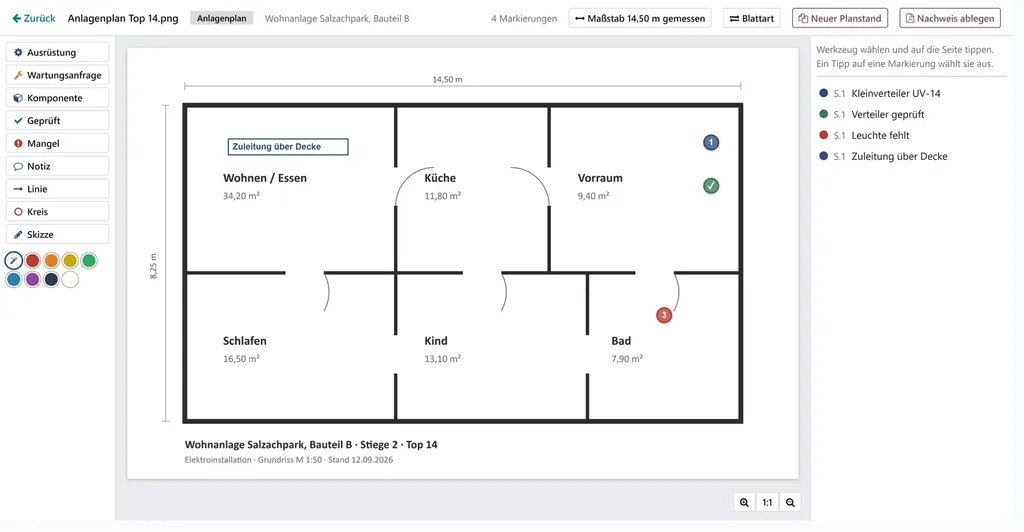
Task: Open Maßstab 14,50 m gemessen
Action: pyautogui.click(x=640, y=18)
